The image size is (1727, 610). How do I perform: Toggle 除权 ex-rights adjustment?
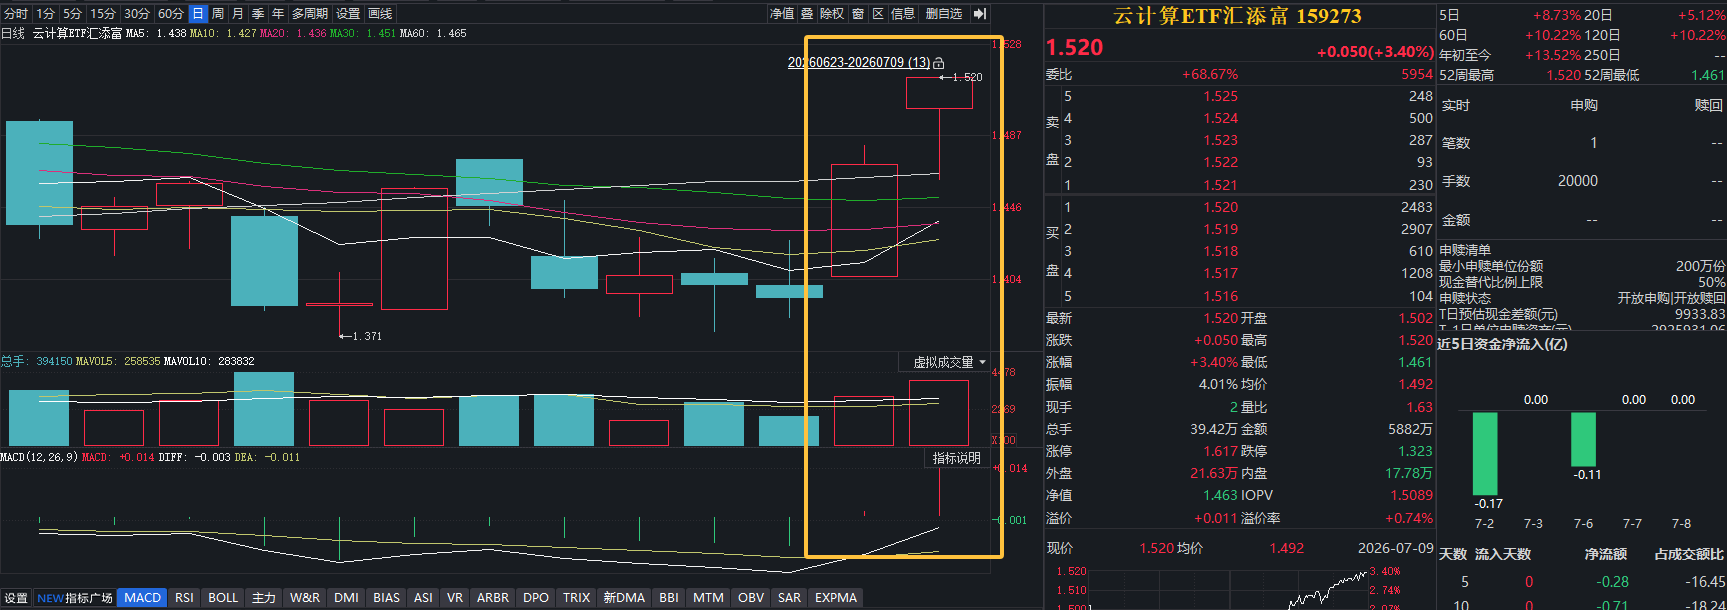[832, 13]
